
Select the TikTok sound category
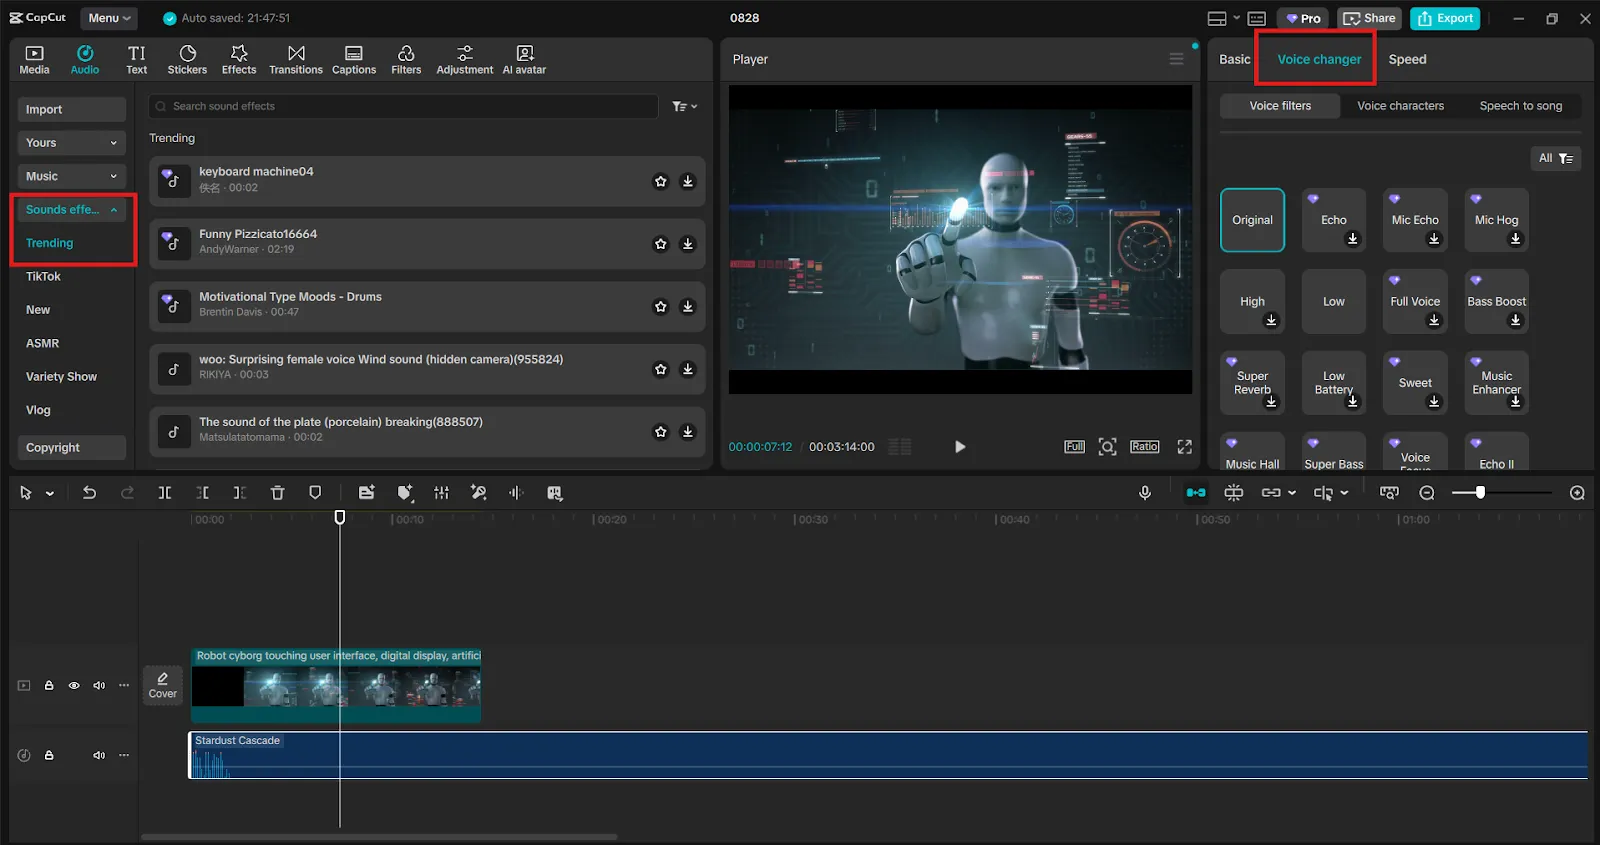[43, 277]
